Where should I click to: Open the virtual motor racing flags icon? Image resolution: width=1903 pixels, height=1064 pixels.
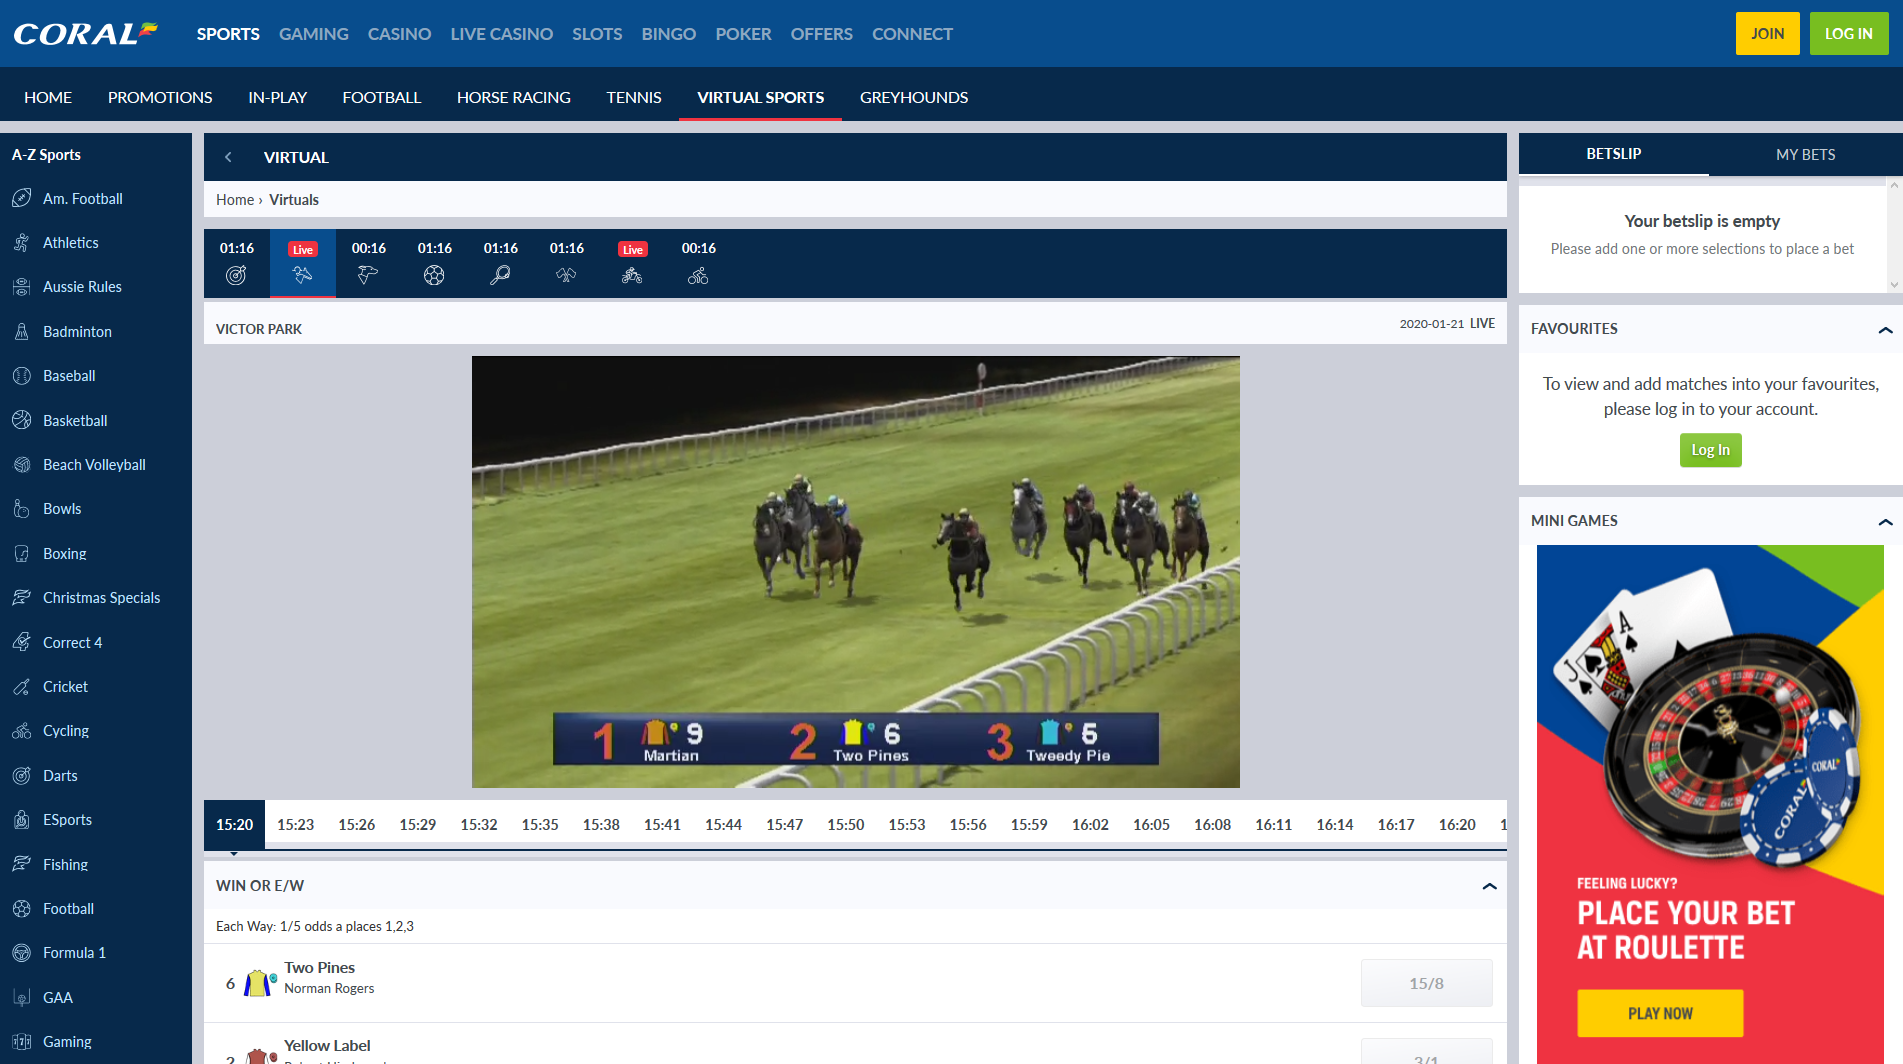[566, 275]
